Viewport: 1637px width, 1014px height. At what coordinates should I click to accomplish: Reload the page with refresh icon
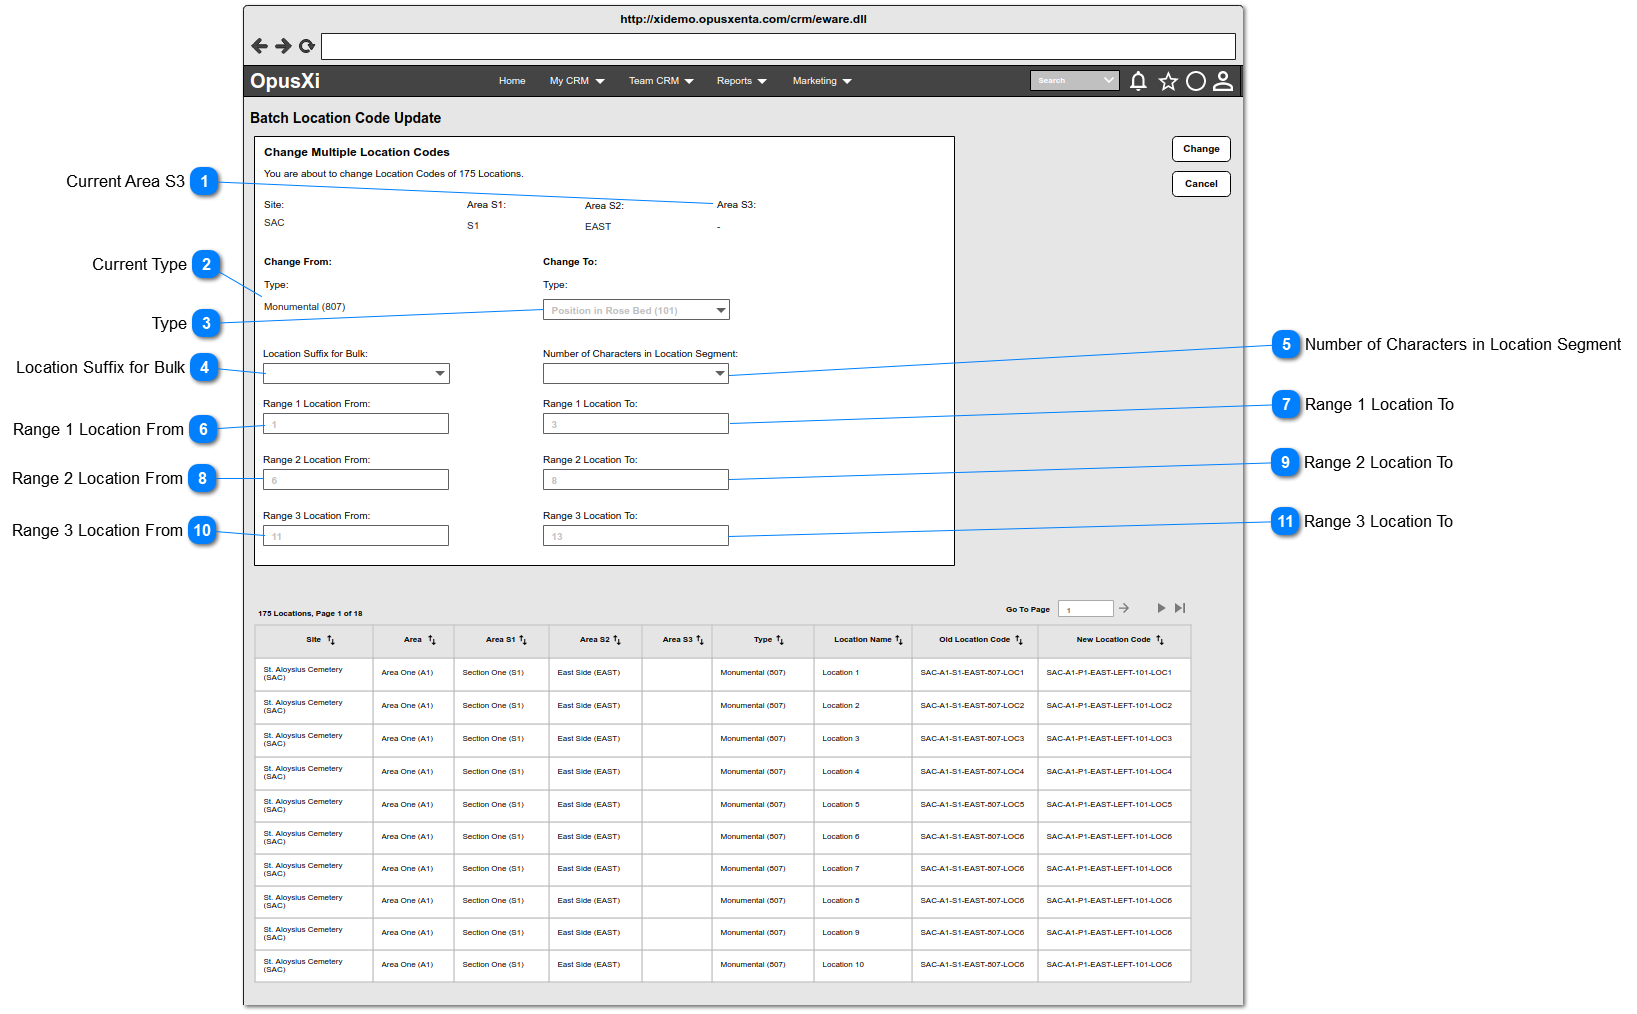pos(307,46)
